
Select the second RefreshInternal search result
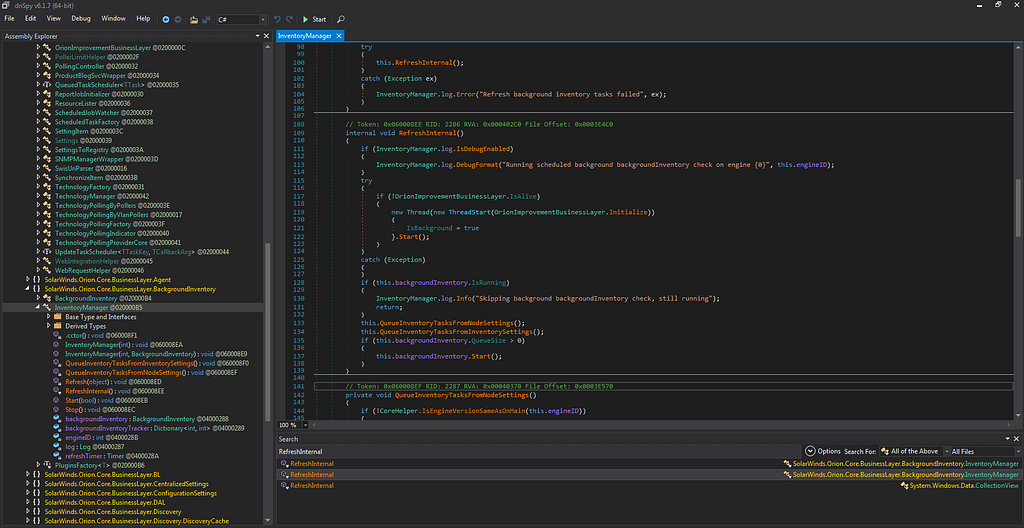tap(650, 474)
